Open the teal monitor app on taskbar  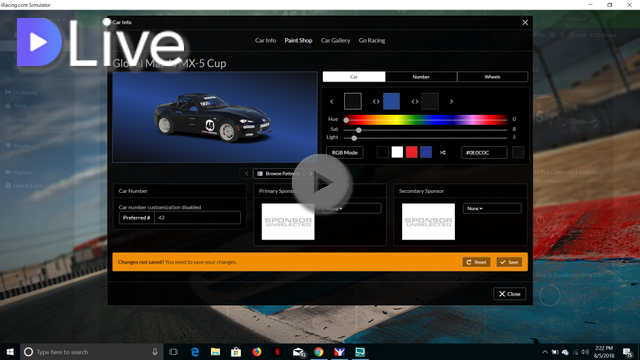[360, 352]
